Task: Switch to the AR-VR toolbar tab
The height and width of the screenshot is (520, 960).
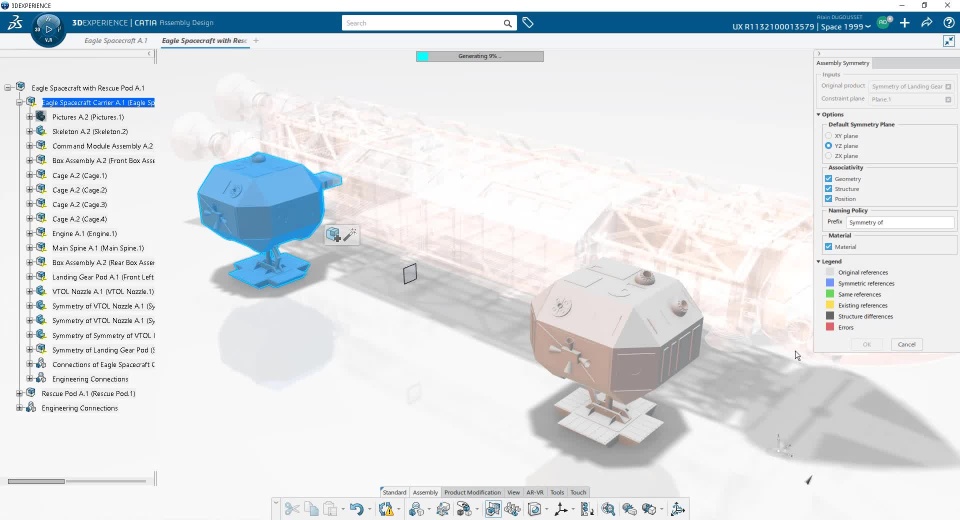Action: pos(535,492)
